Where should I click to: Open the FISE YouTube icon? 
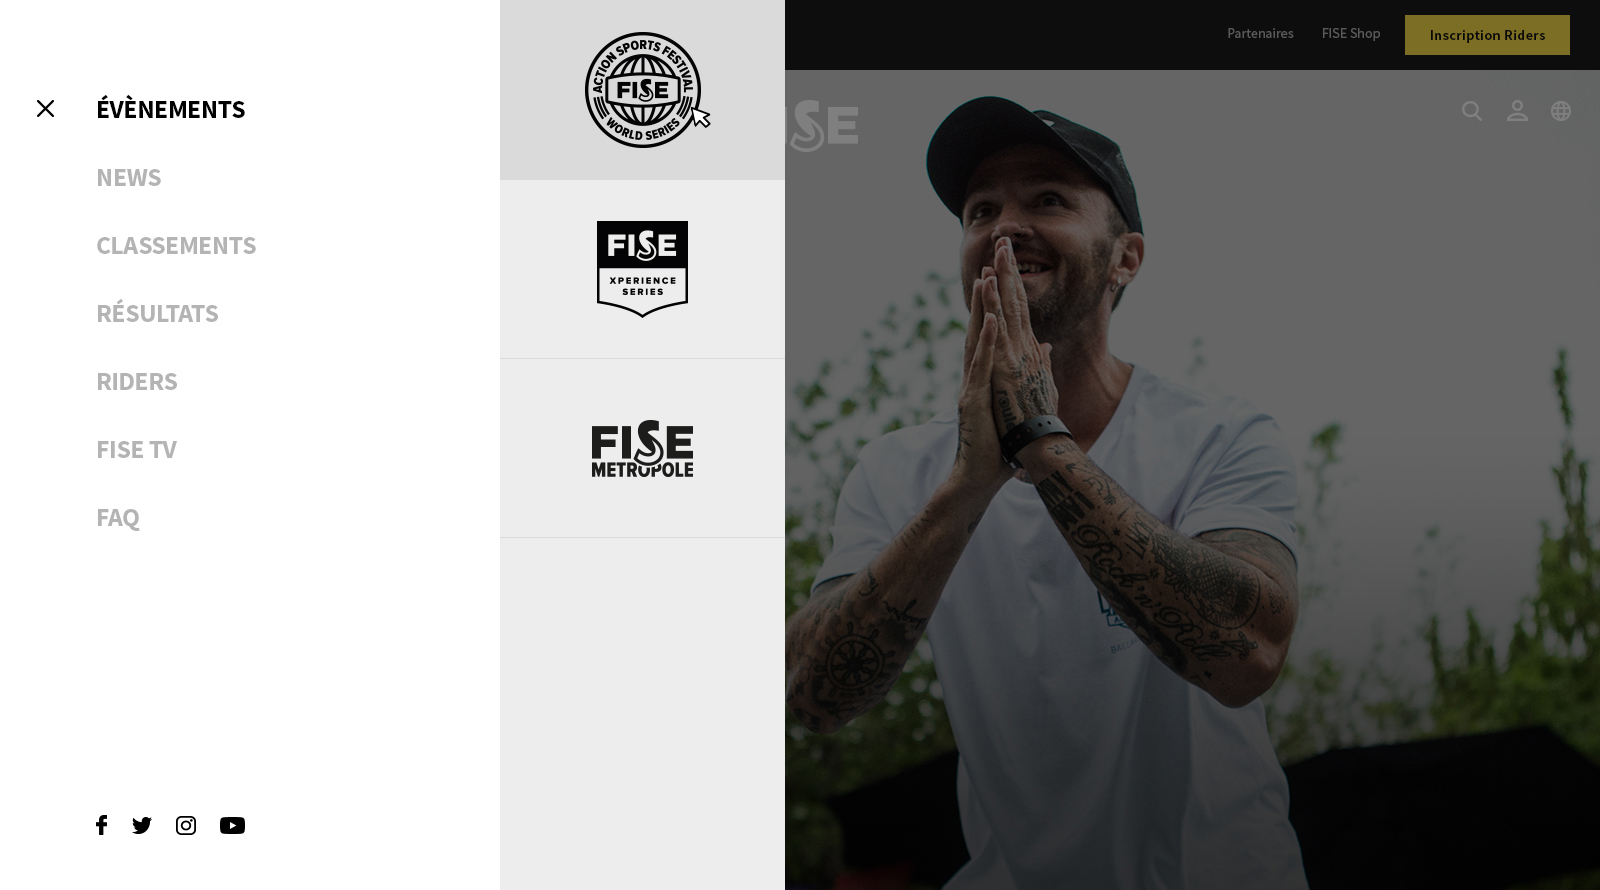[232, 825]
